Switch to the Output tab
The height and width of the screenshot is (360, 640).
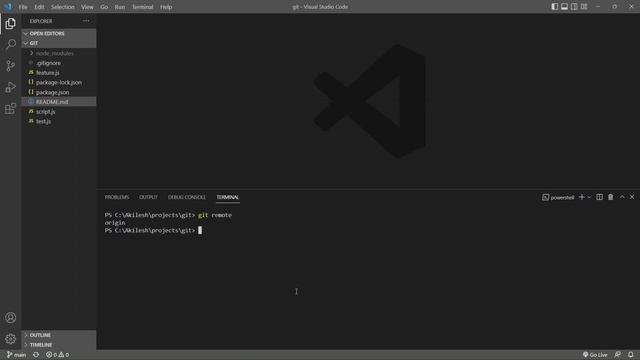(x=148, y=197)
